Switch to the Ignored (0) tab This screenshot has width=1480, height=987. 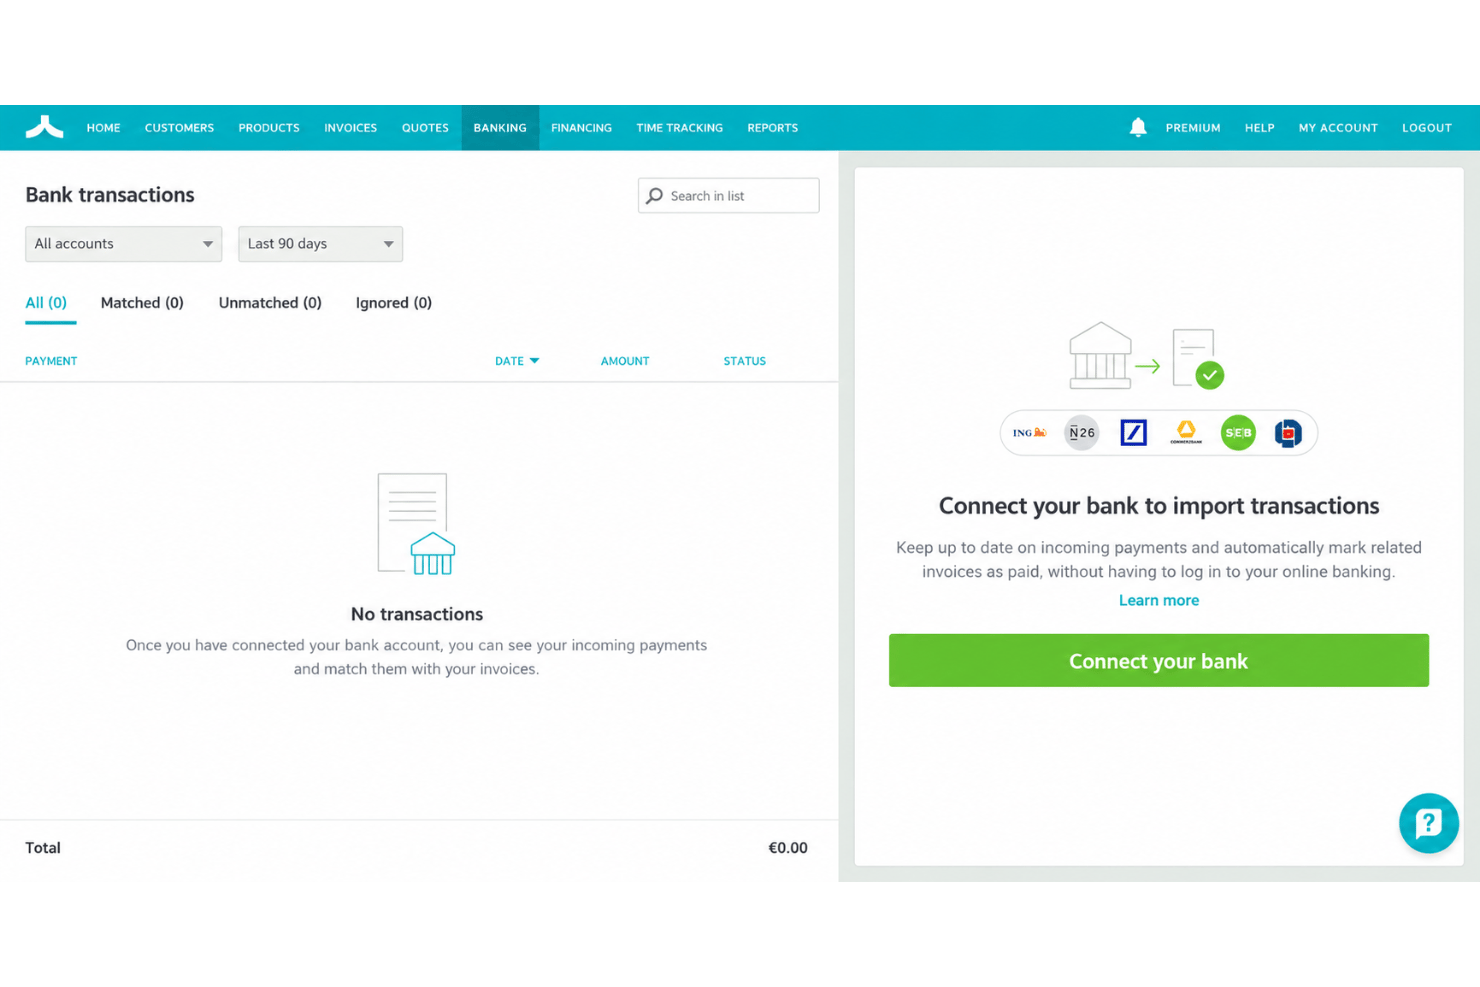tap(394, 303)
